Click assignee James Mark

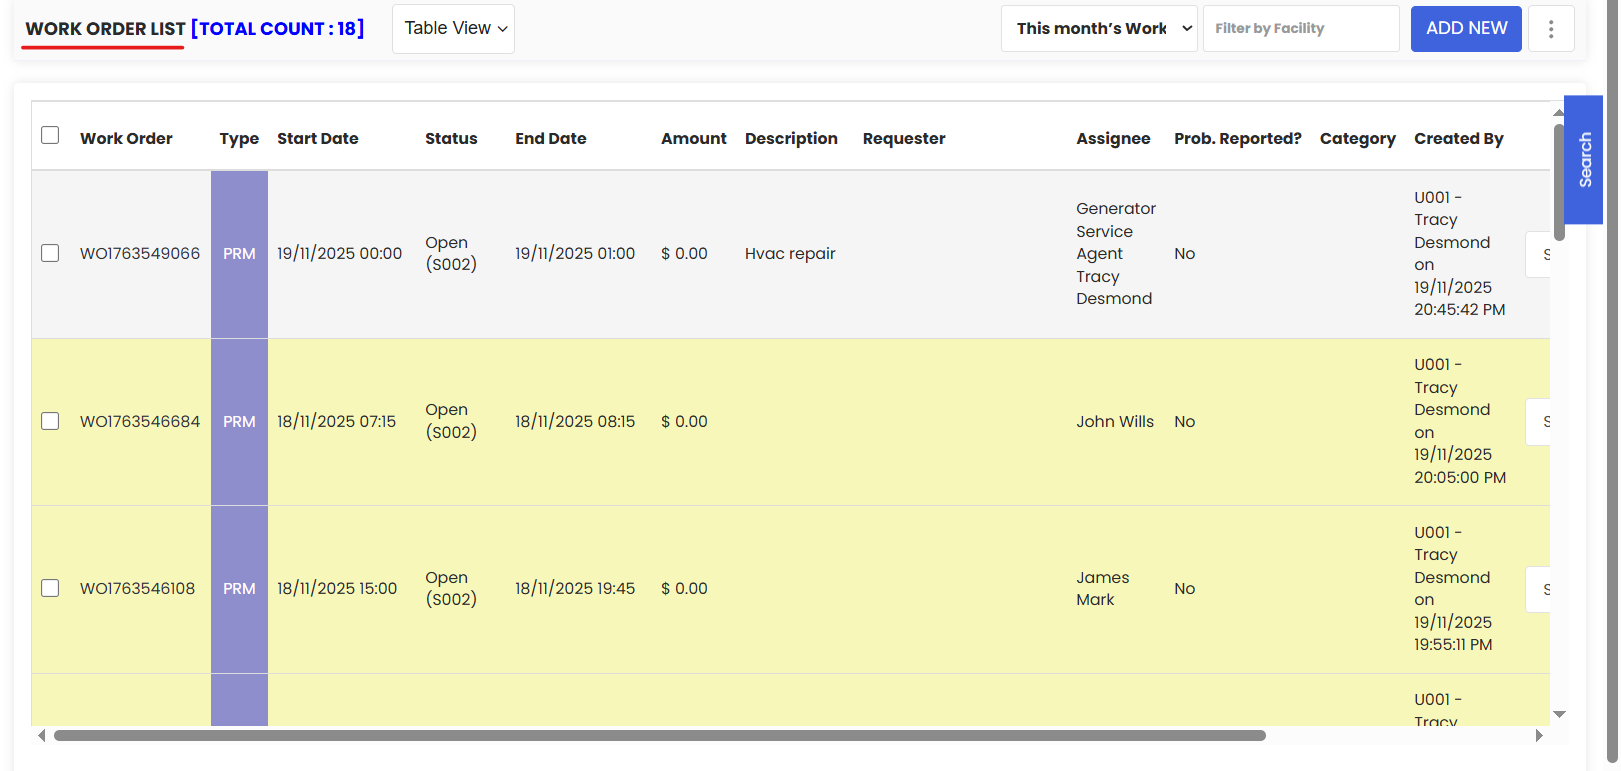(1102, 588)
